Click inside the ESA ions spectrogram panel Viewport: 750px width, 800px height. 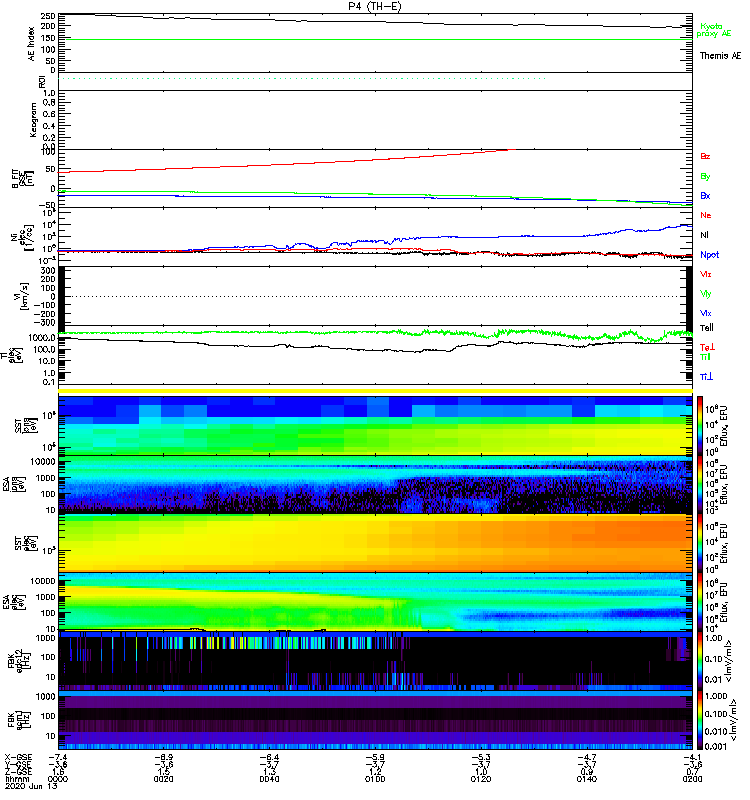(375, 484)
